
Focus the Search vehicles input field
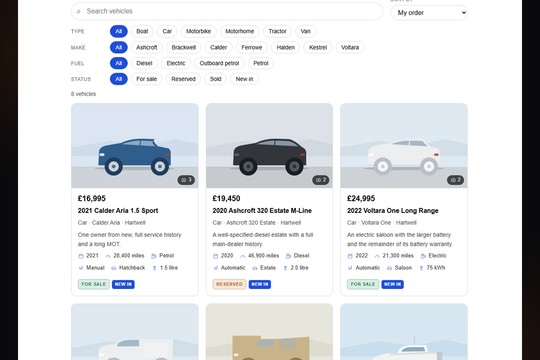227,11
